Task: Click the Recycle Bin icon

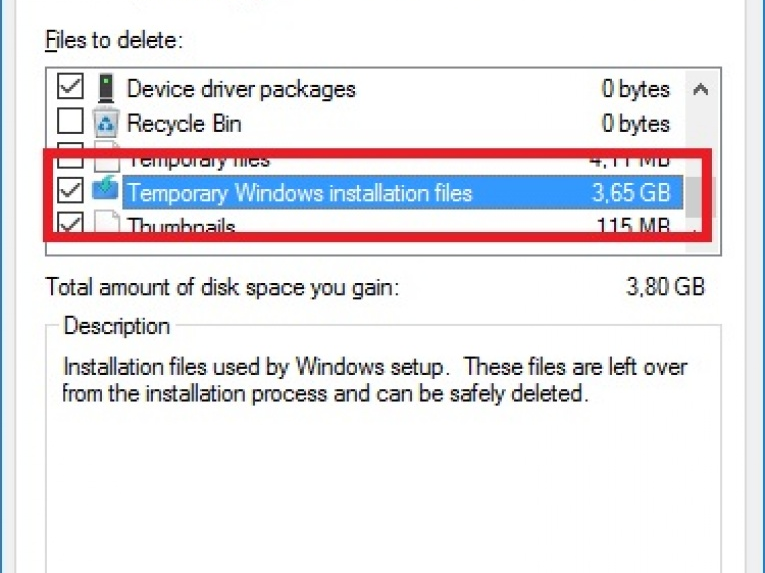Action: [105, 124]
